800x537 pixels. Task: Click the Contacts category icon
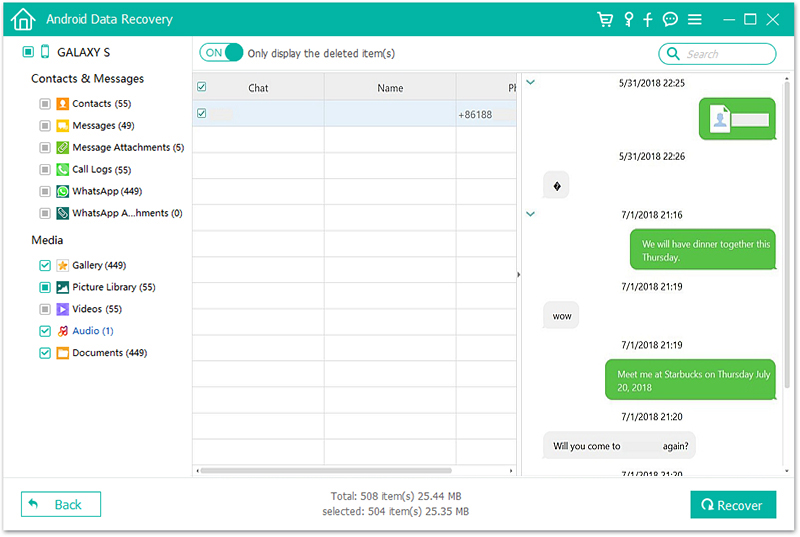[62, 104]
